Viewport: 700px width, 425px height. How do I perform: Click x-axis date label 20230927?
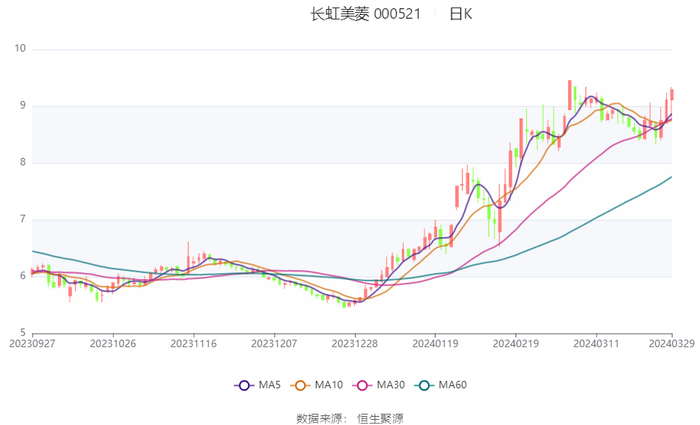(x=32, y=343)
